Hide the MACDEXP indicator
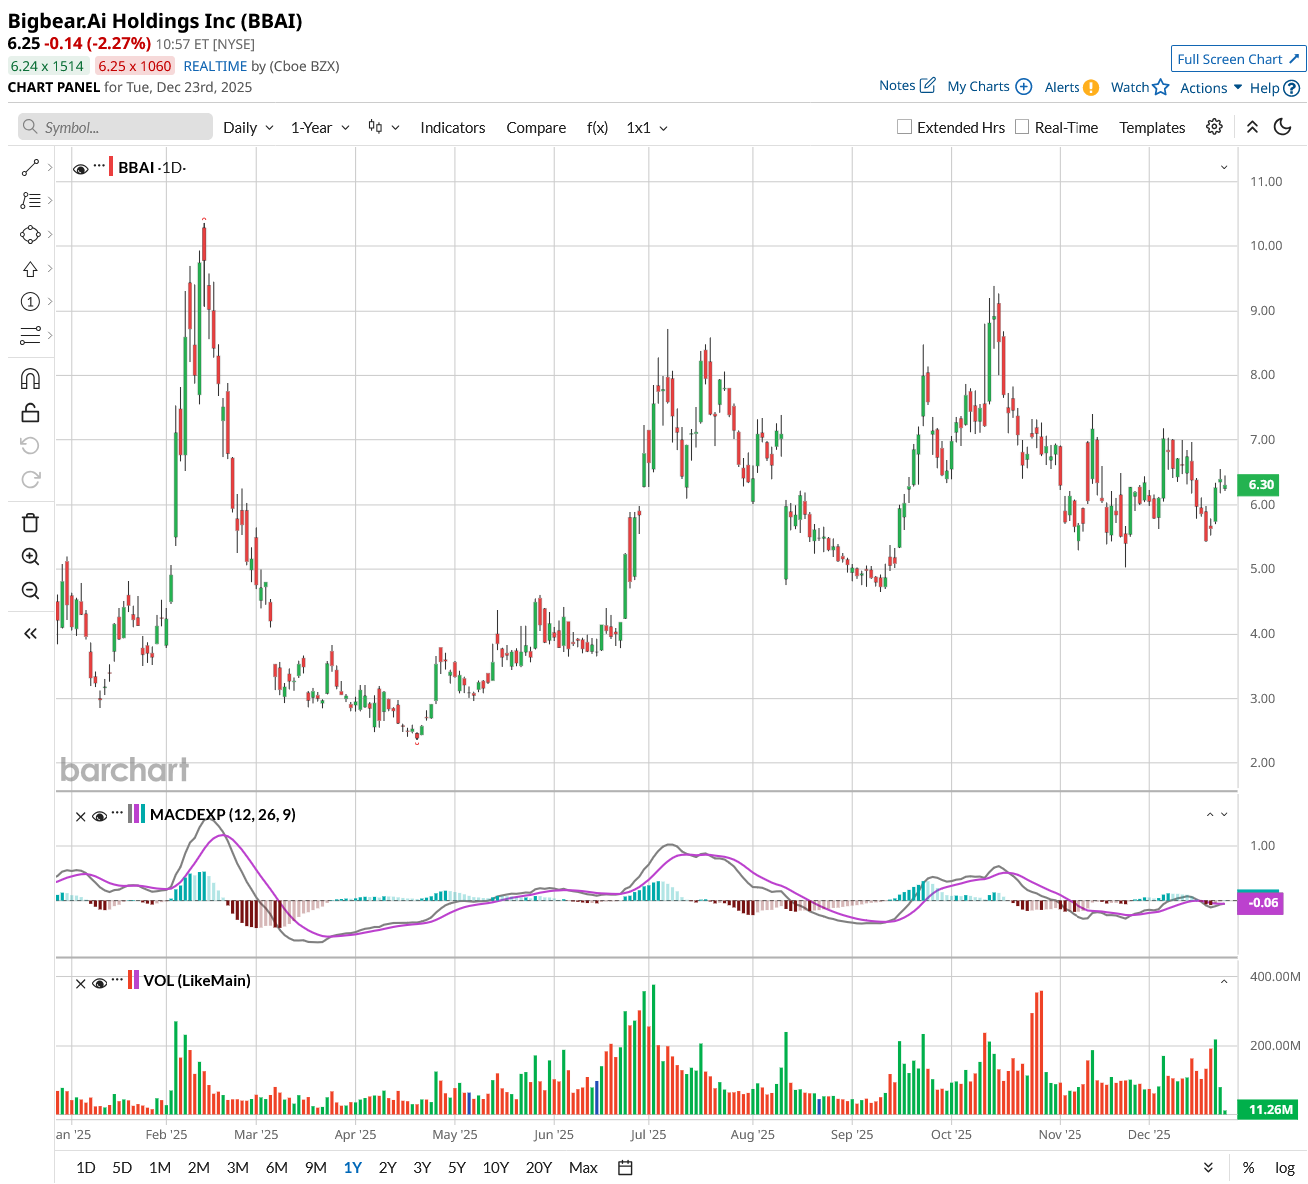This screenshot has height=1184, width=1308. pos(99,816)
